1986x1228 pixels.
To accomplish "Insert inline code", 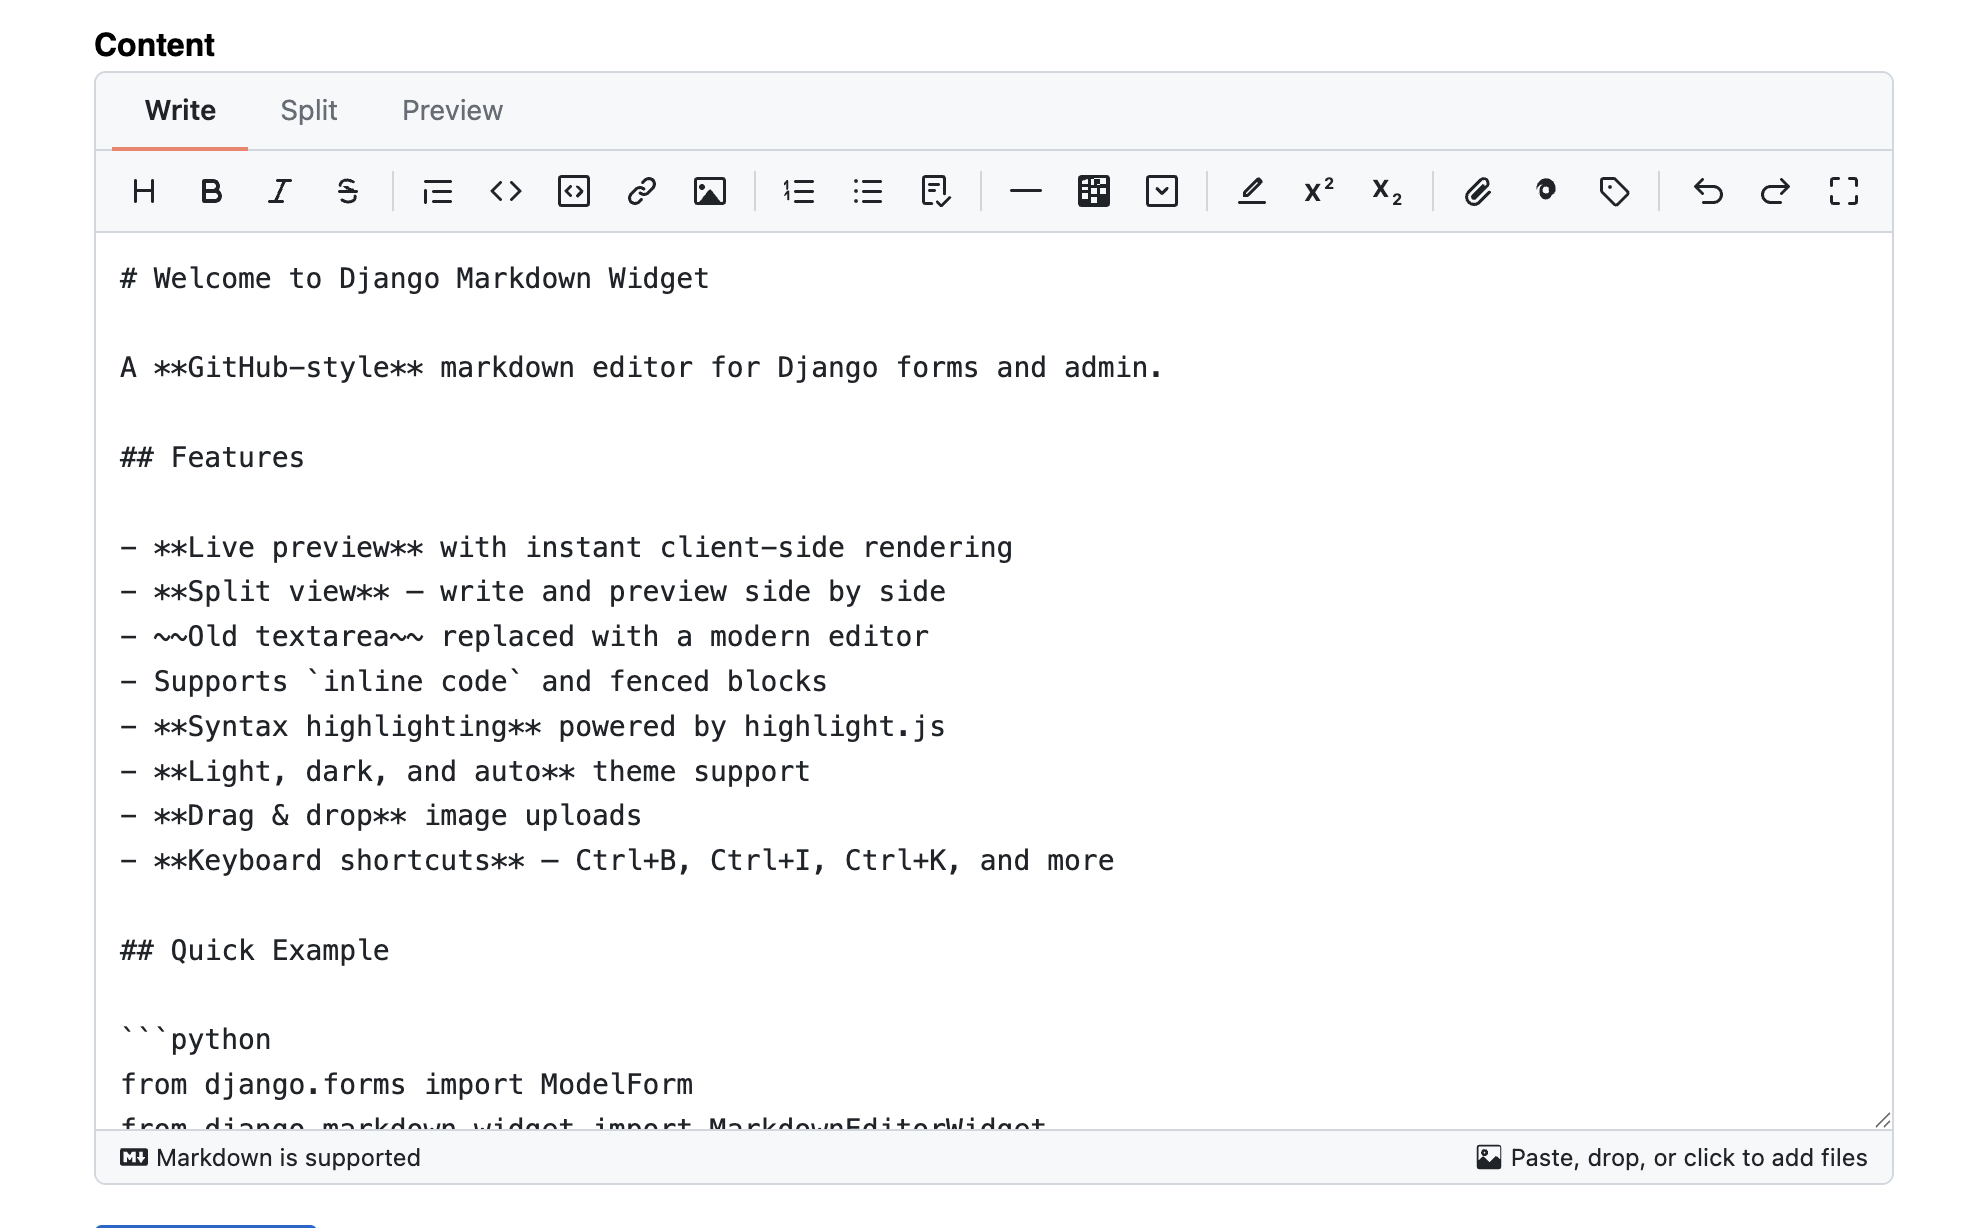I will [x=506, y=191].
